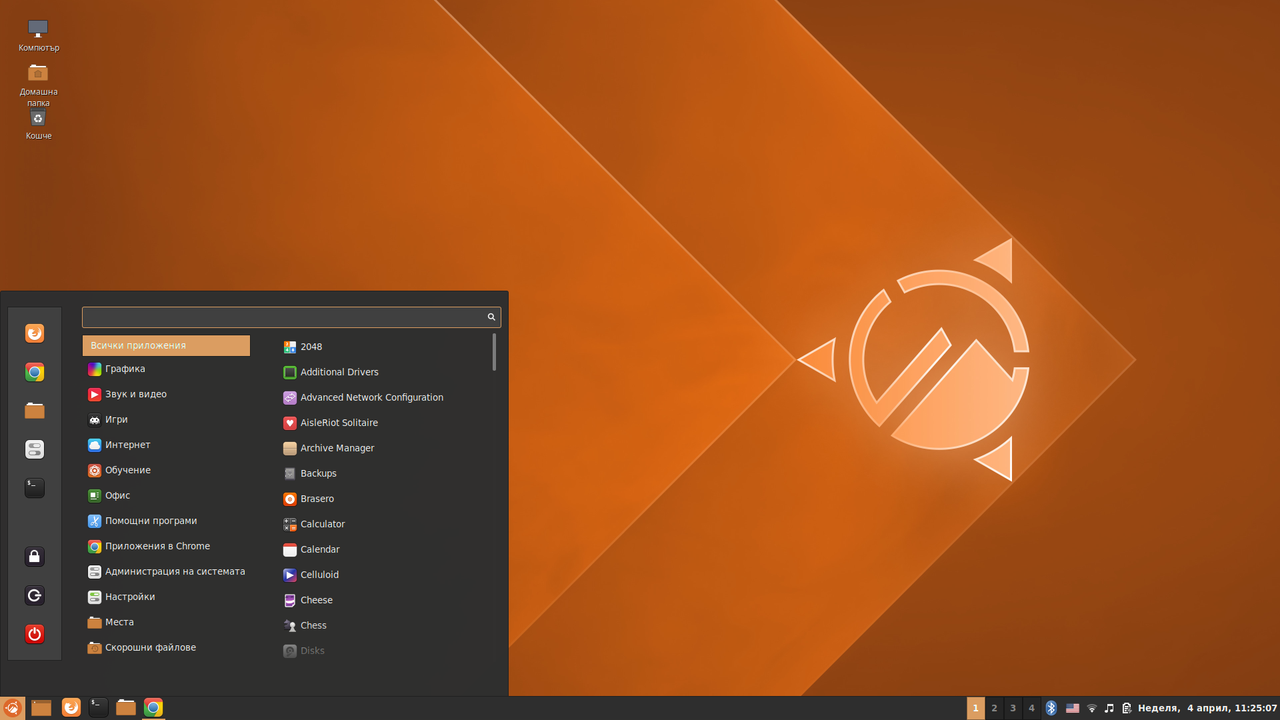Open Bluetooth tray menu
The height and width of the screenshot is (720, 1280).
(x=1051, y=708)
